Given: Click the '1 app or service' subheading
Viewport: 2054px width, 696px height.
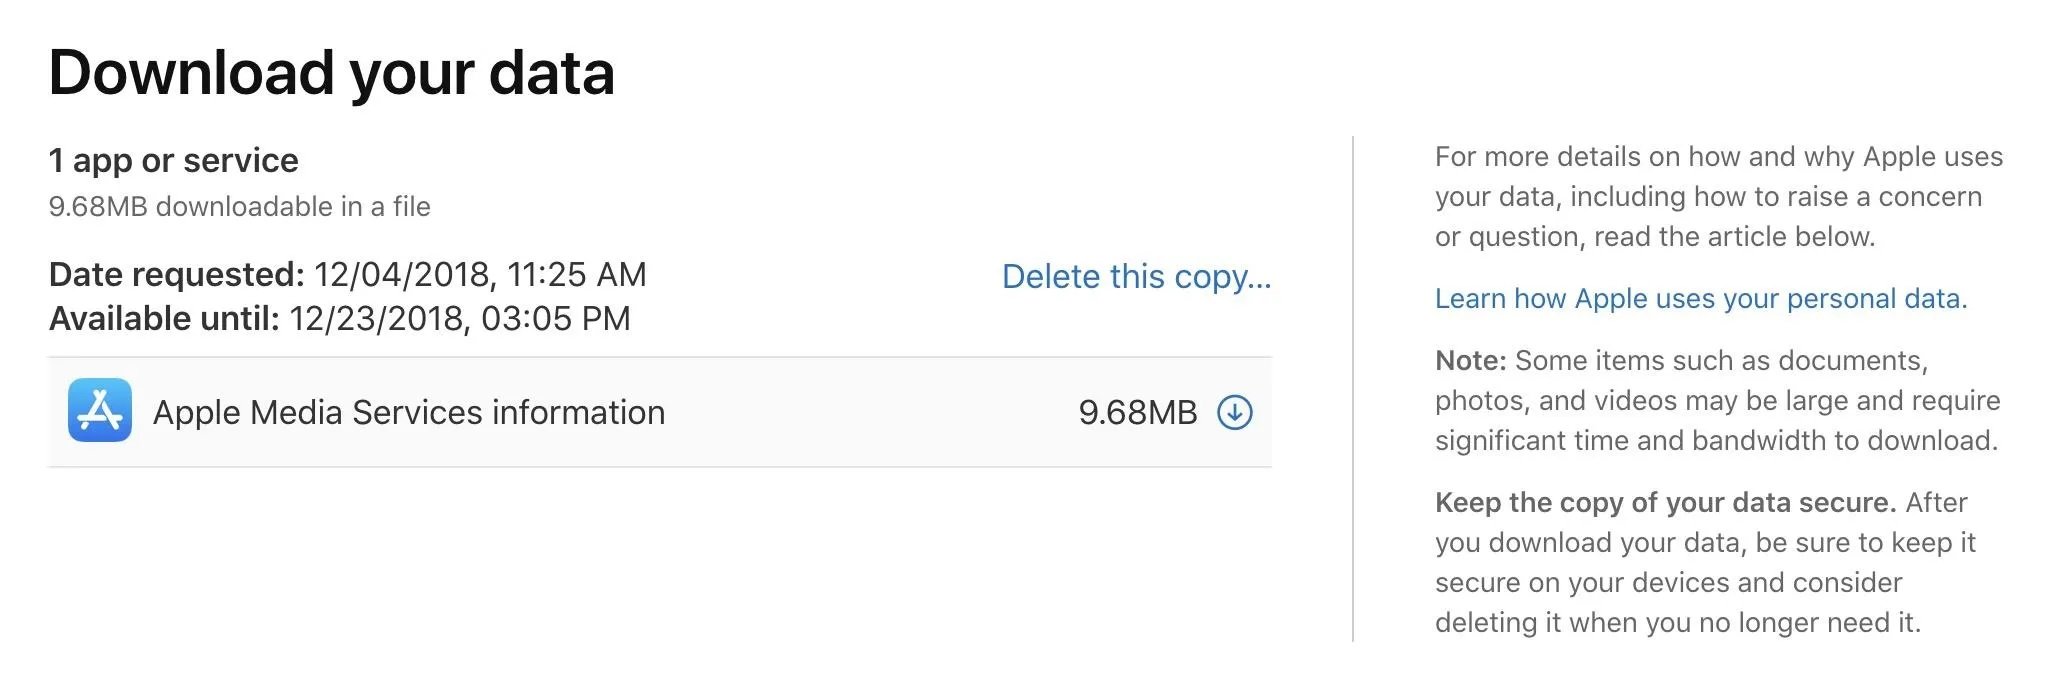Looking at the screenshot, I should tap(174, 160).
